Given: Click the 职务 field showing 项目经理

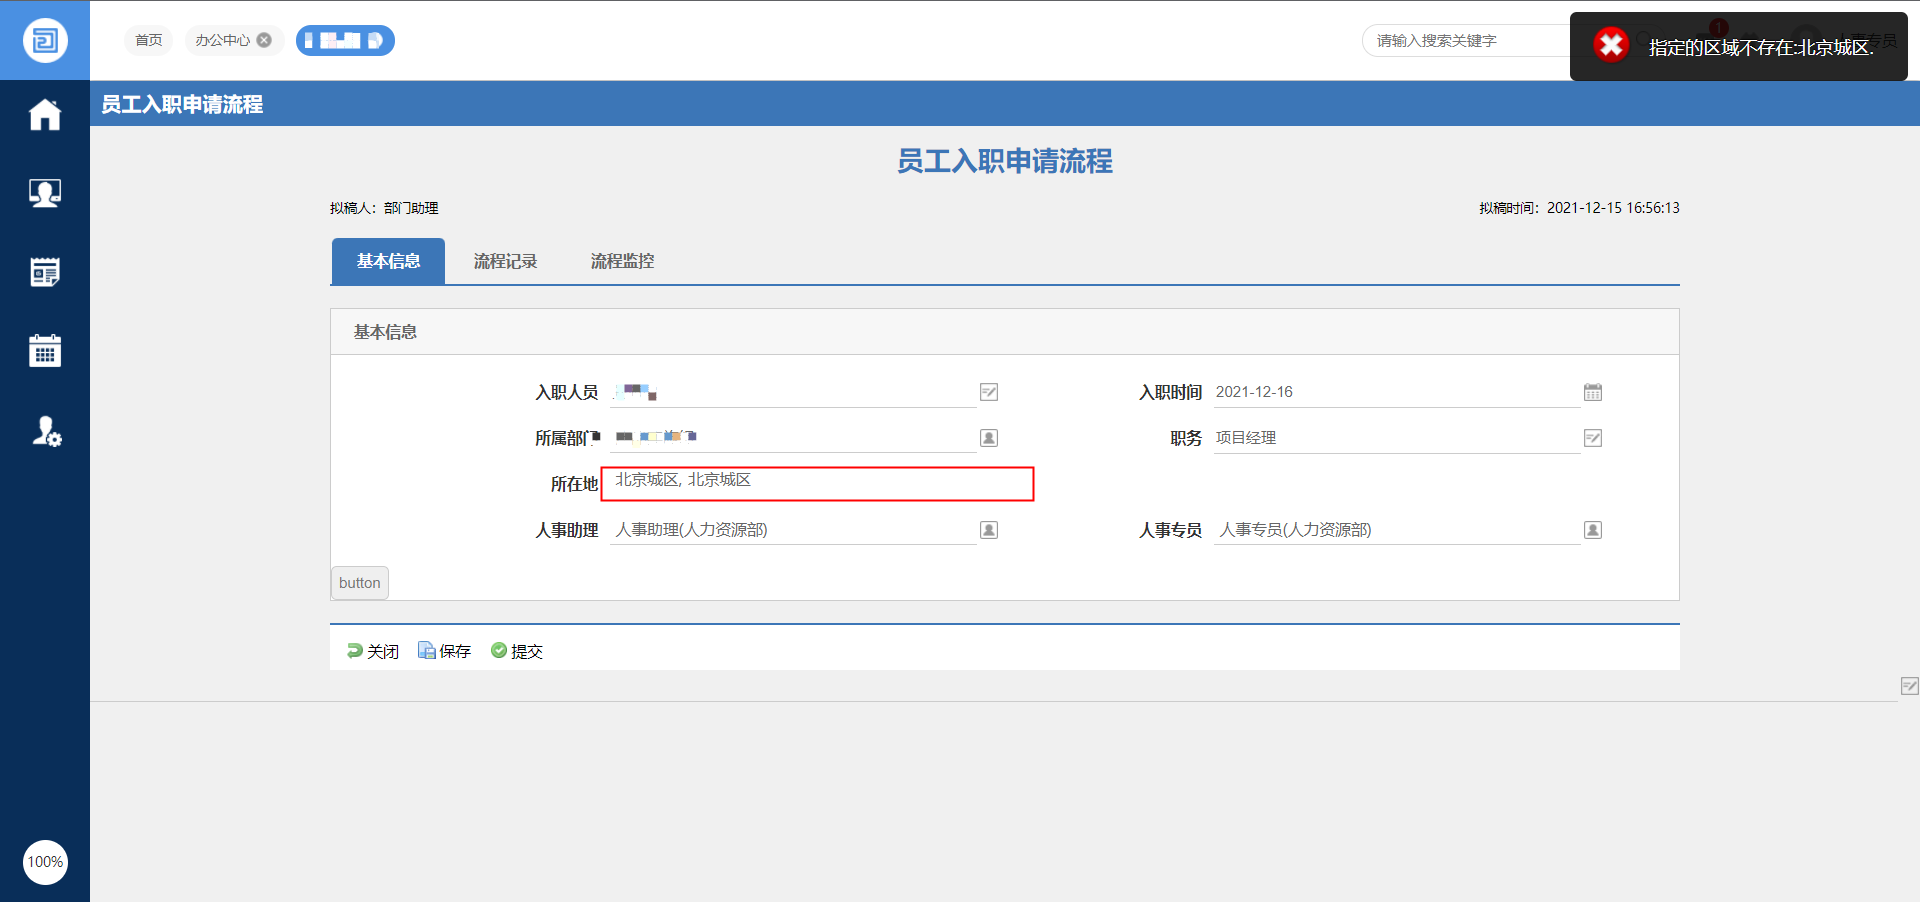Looking at the screenshot, I should [1397, 438].
